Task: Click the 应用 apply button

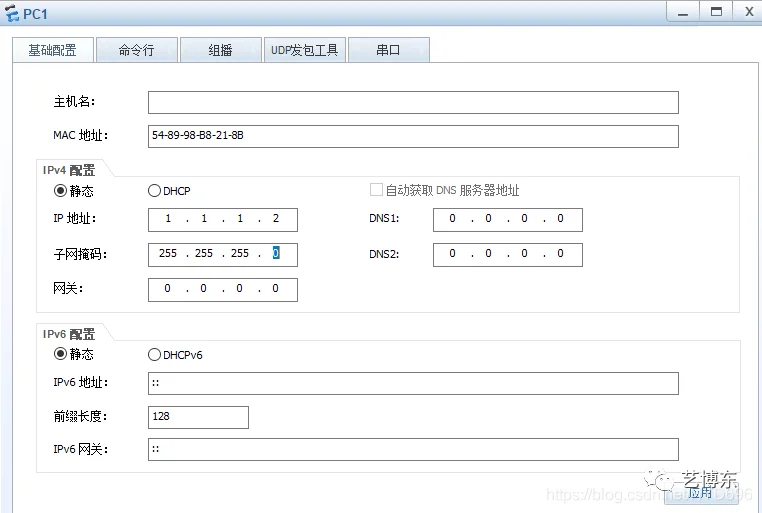Action: tap(701, 493)
